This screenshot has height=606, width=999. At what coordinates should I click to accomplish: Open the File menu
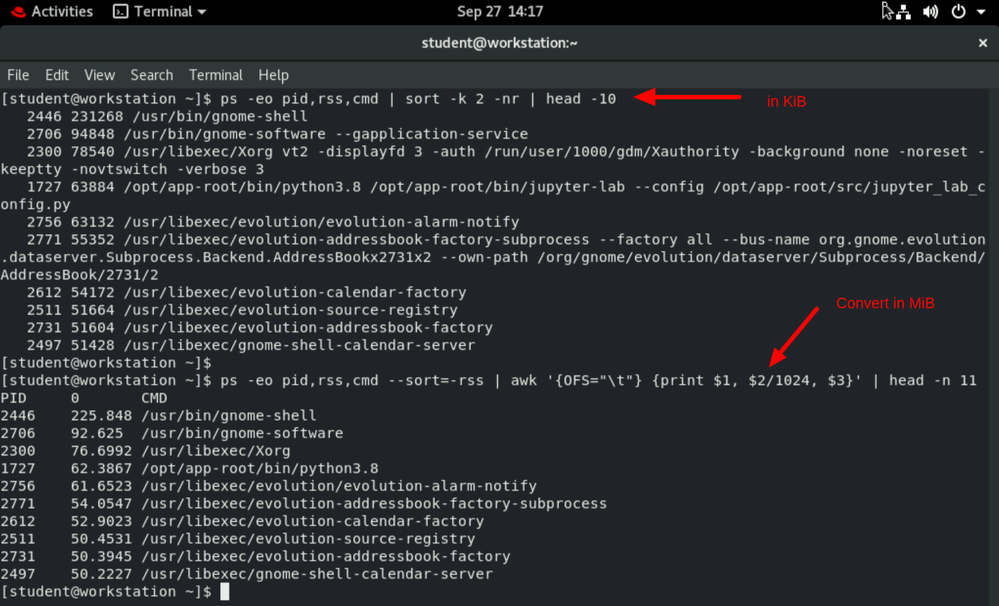[18, 75]
